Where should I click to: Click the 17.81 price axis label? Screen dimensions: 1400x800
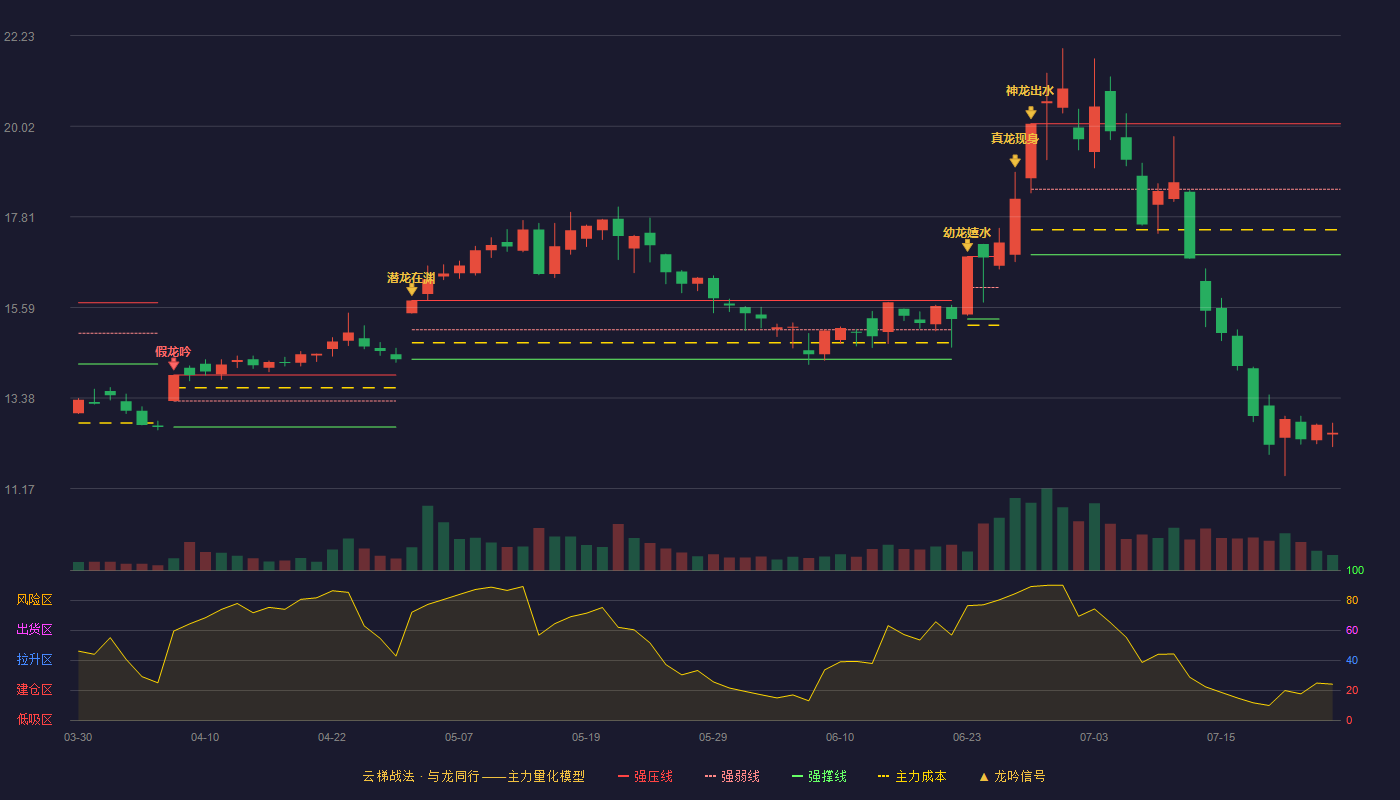(x=19, y=218)
